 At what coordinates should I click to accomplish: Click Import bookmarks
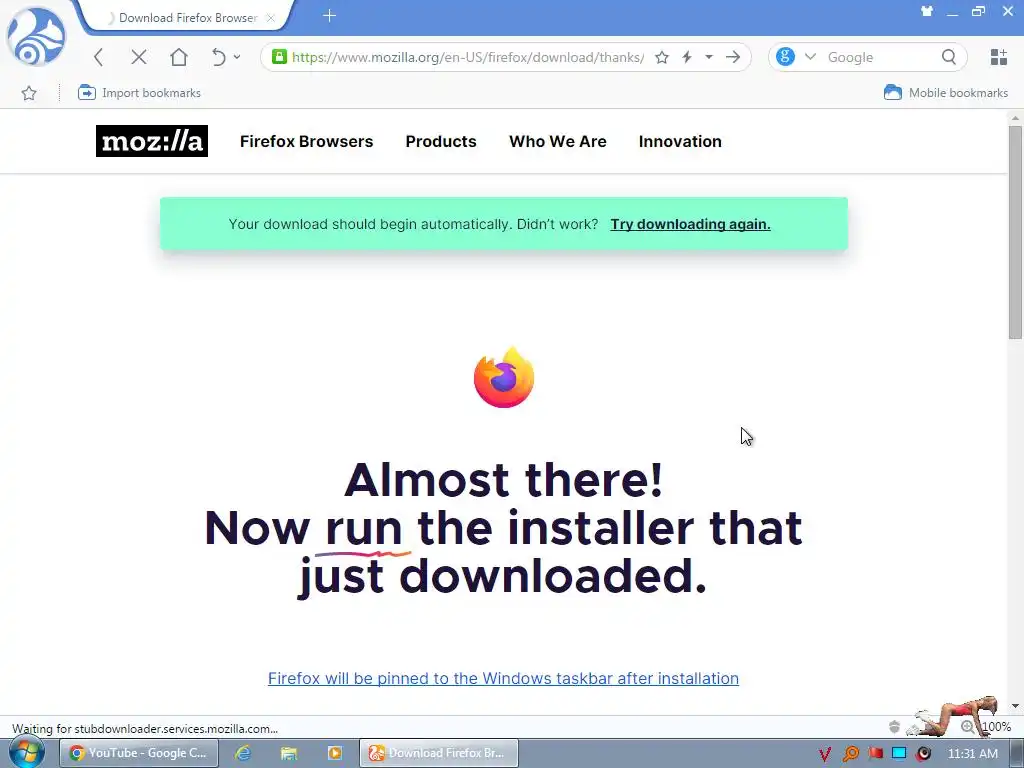tap(139, 93)
